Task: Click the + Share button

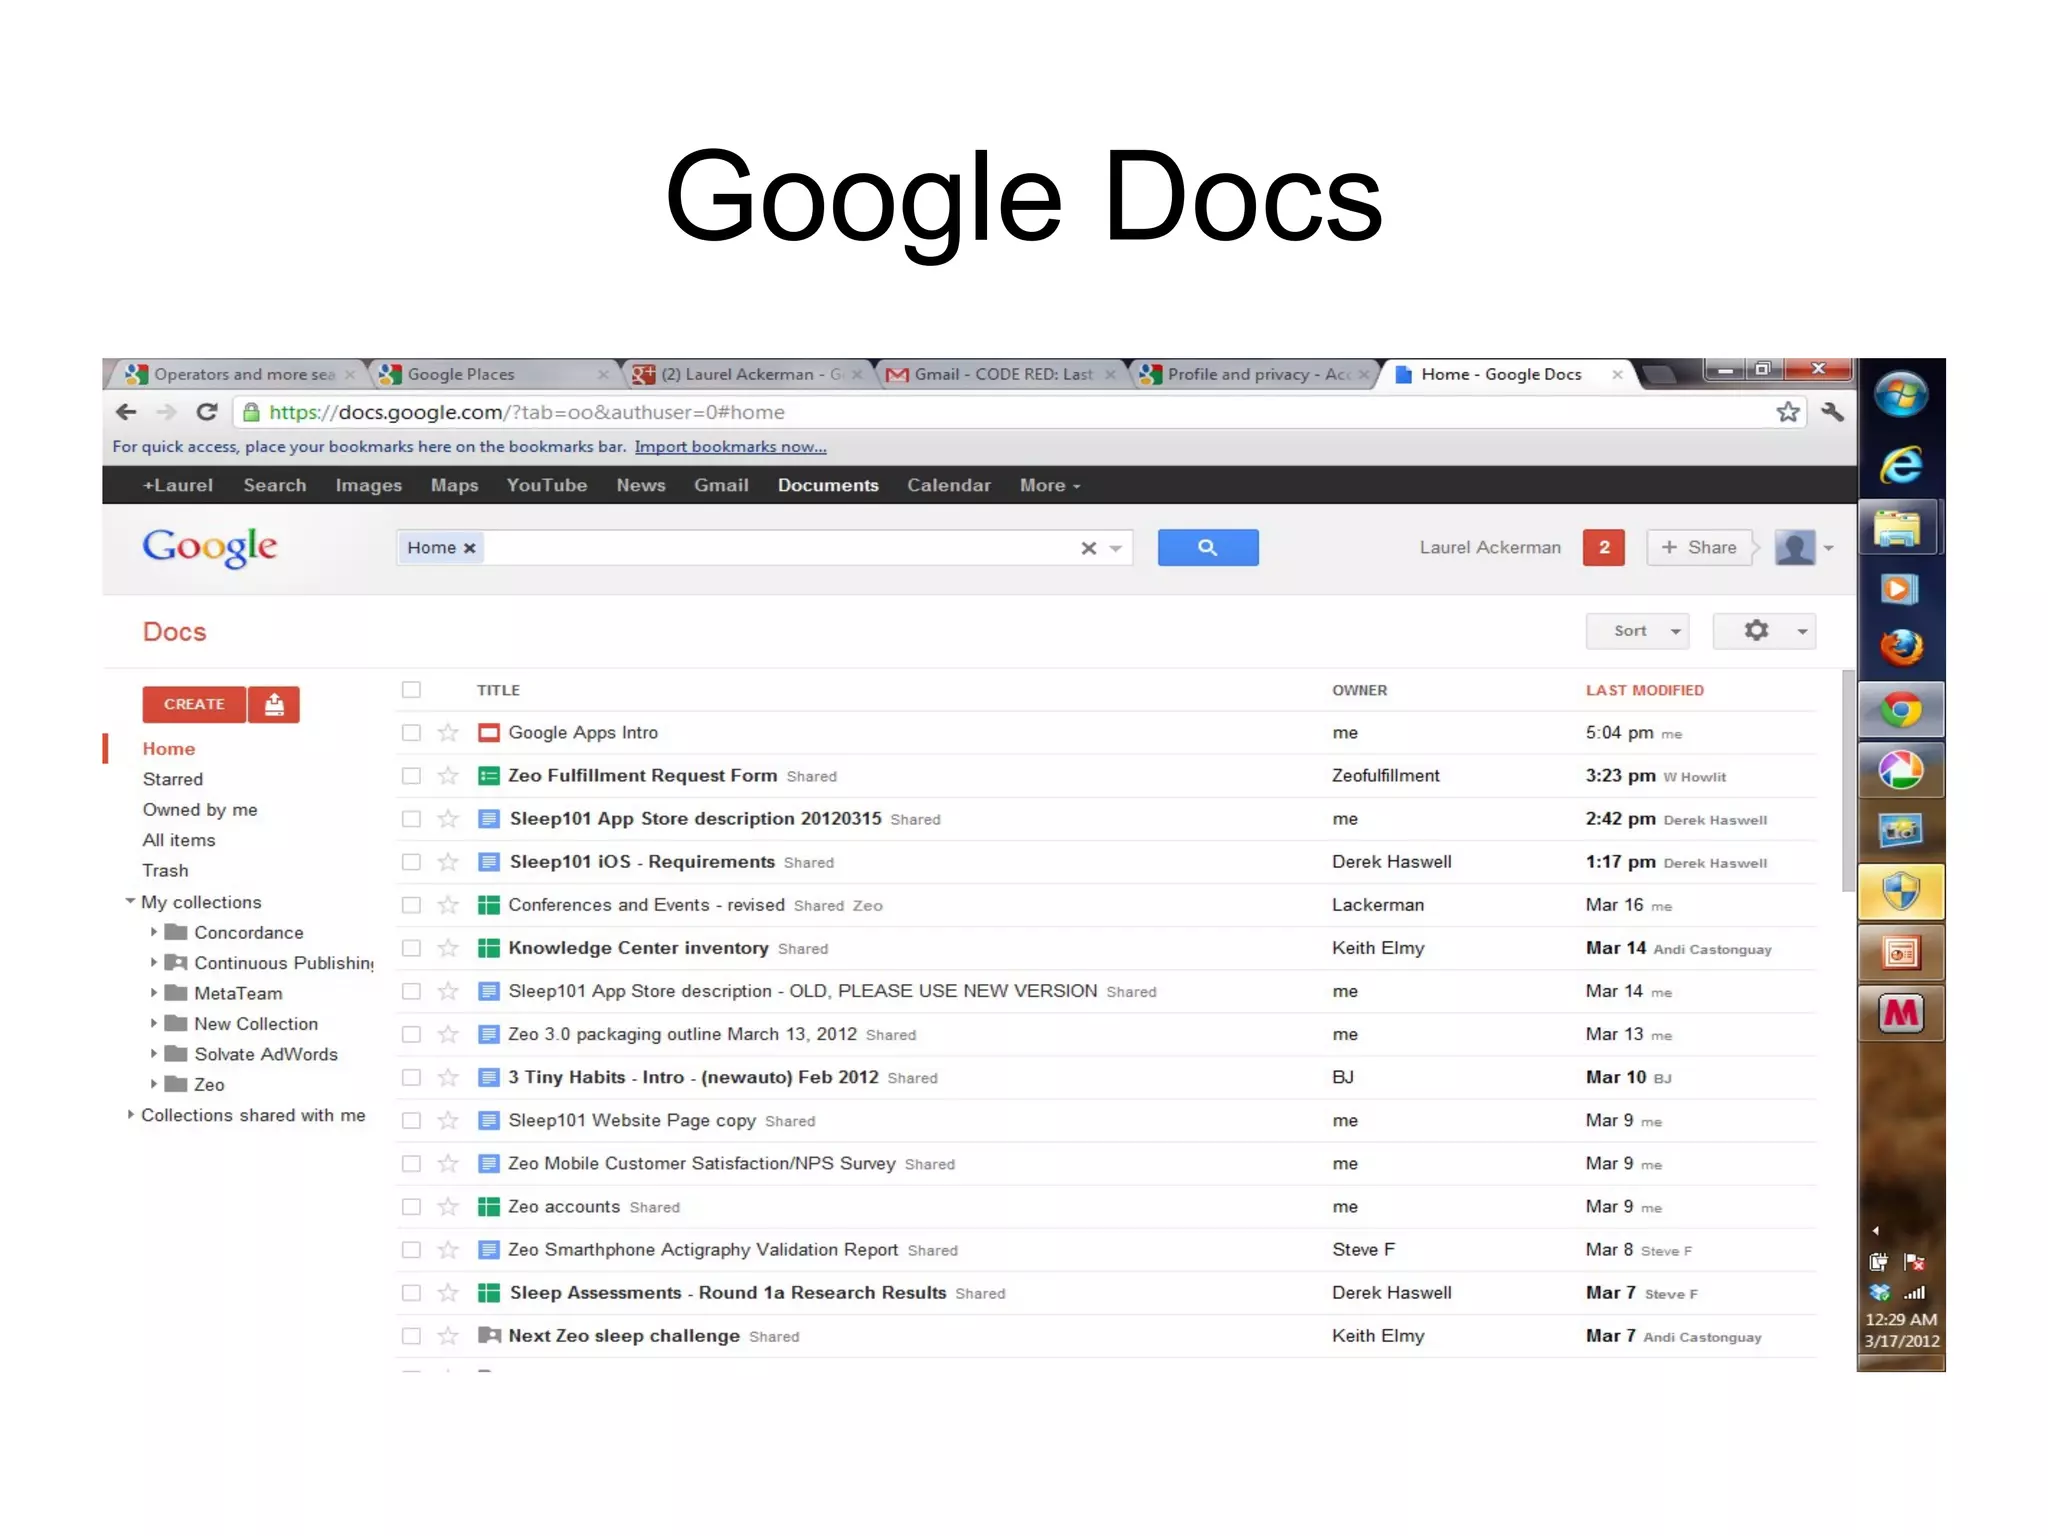Action: click(x=1699, y=547)
